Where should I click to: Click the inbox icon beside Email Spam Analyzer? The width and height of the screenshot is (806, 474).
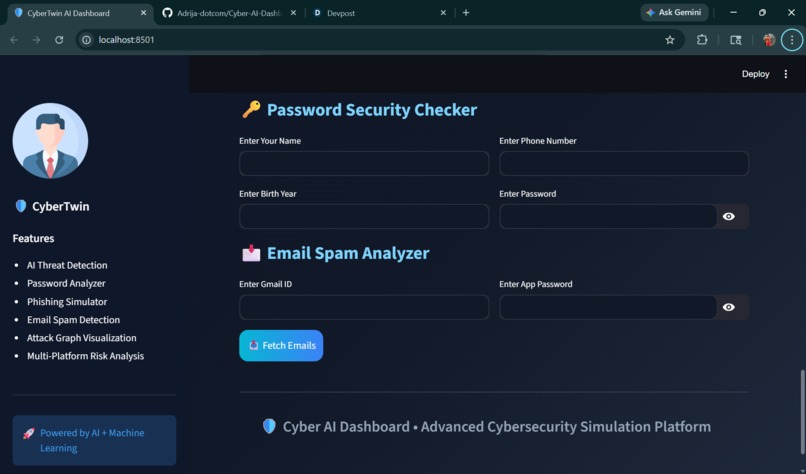[x=251, y=253]
